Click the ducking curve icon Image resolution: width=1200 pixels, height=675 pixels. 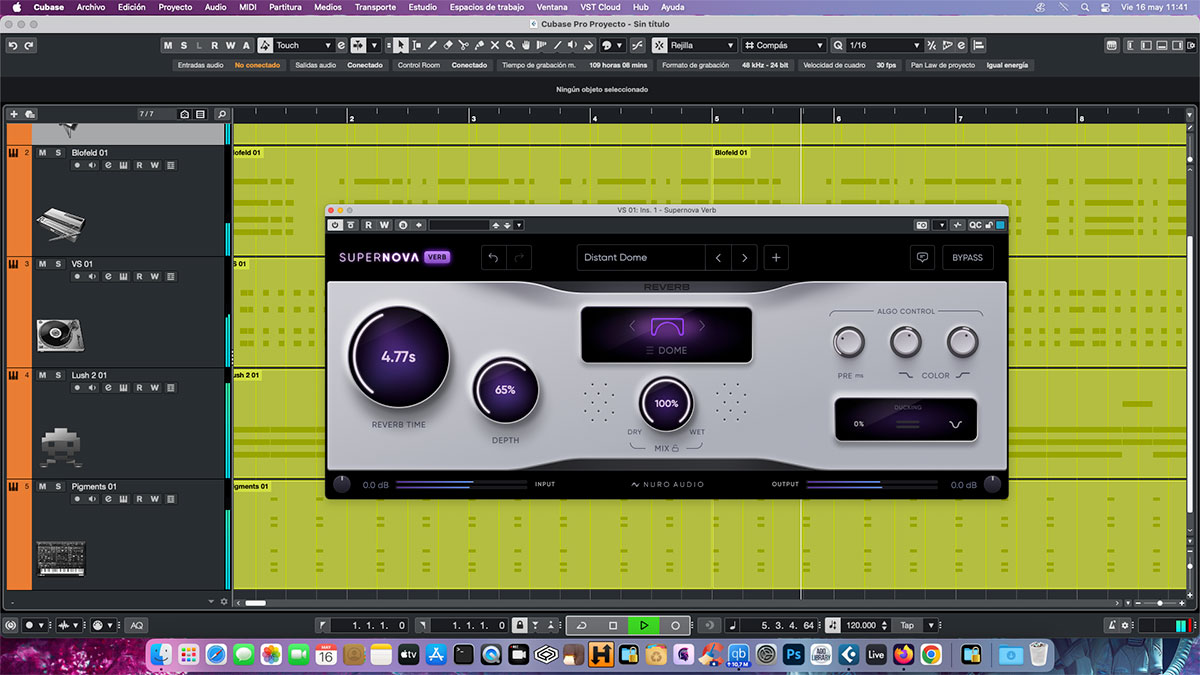click(956, 424)
